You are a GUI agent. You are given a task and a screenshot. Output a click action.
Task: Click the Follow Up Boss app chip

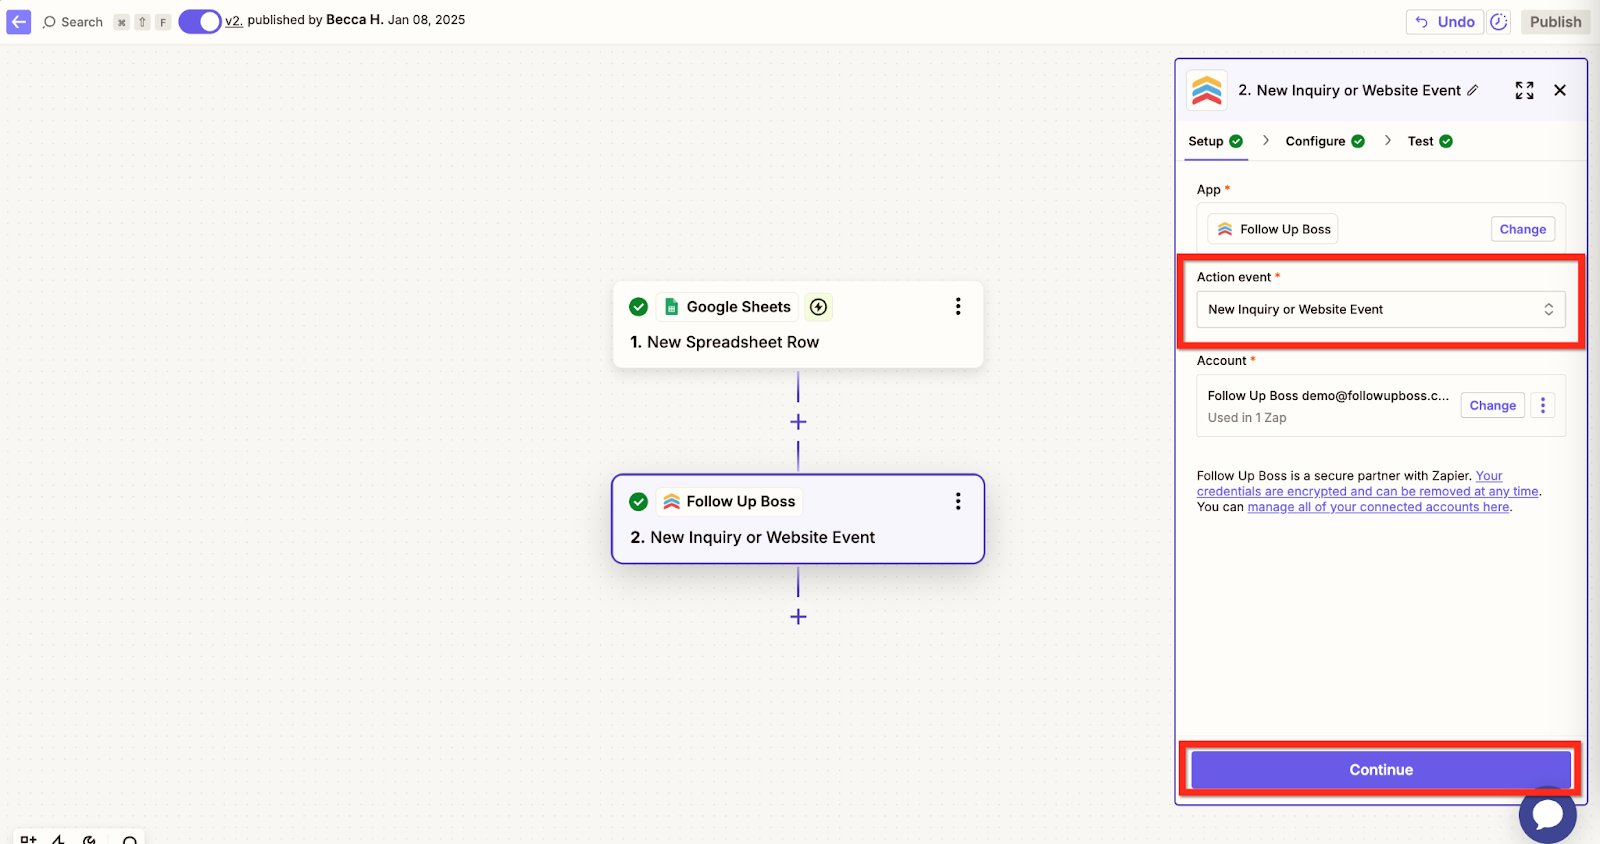point(1273,229)
